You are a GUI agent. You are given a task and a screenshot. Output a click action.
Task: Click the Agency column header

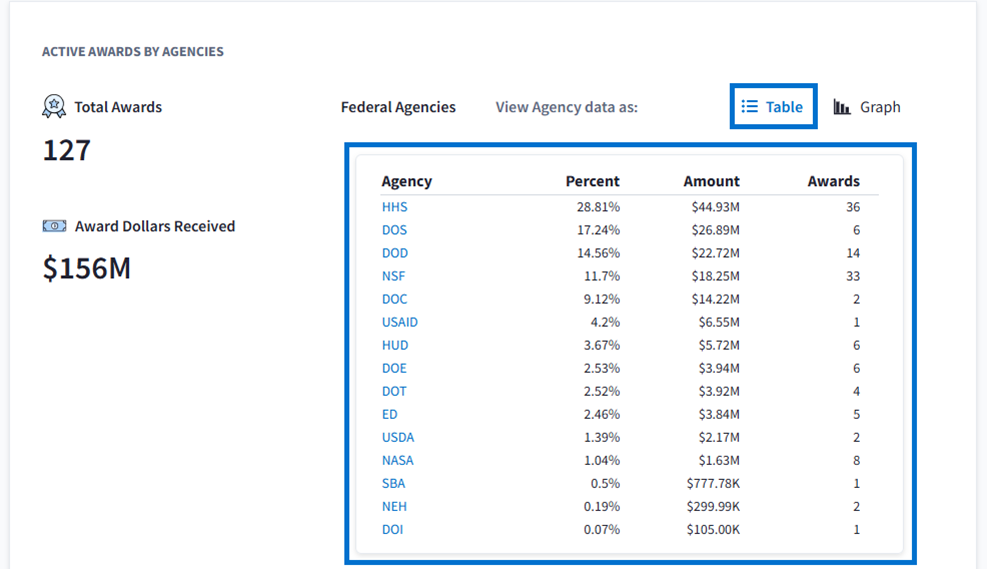(x=406, y=181)
